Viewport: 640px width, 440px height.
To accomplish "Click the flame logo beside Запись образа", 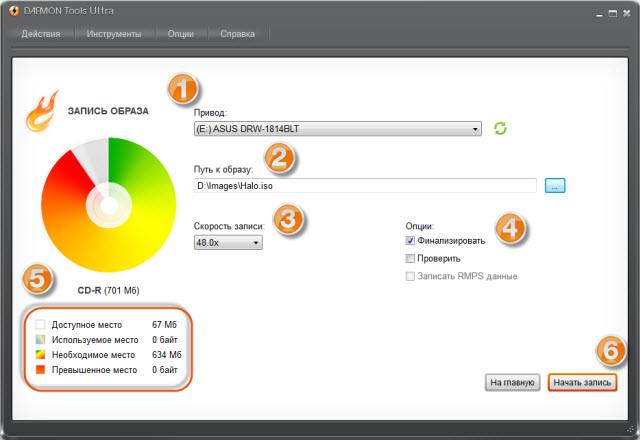I will [42, 111].
